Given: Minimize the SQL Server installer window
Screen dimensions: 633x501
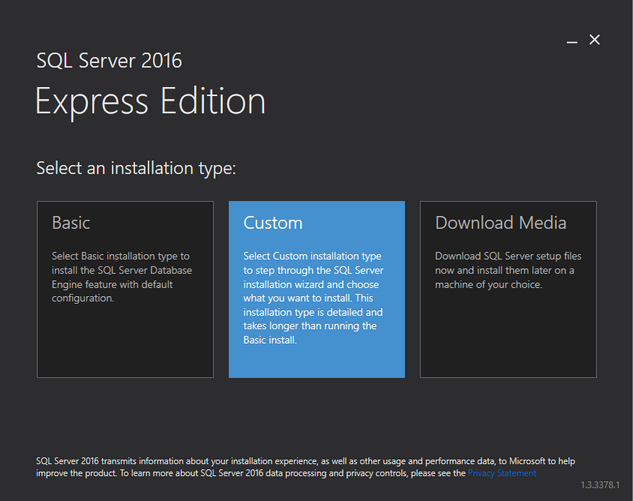Looking at the screenshot, I should pos(572,40).
